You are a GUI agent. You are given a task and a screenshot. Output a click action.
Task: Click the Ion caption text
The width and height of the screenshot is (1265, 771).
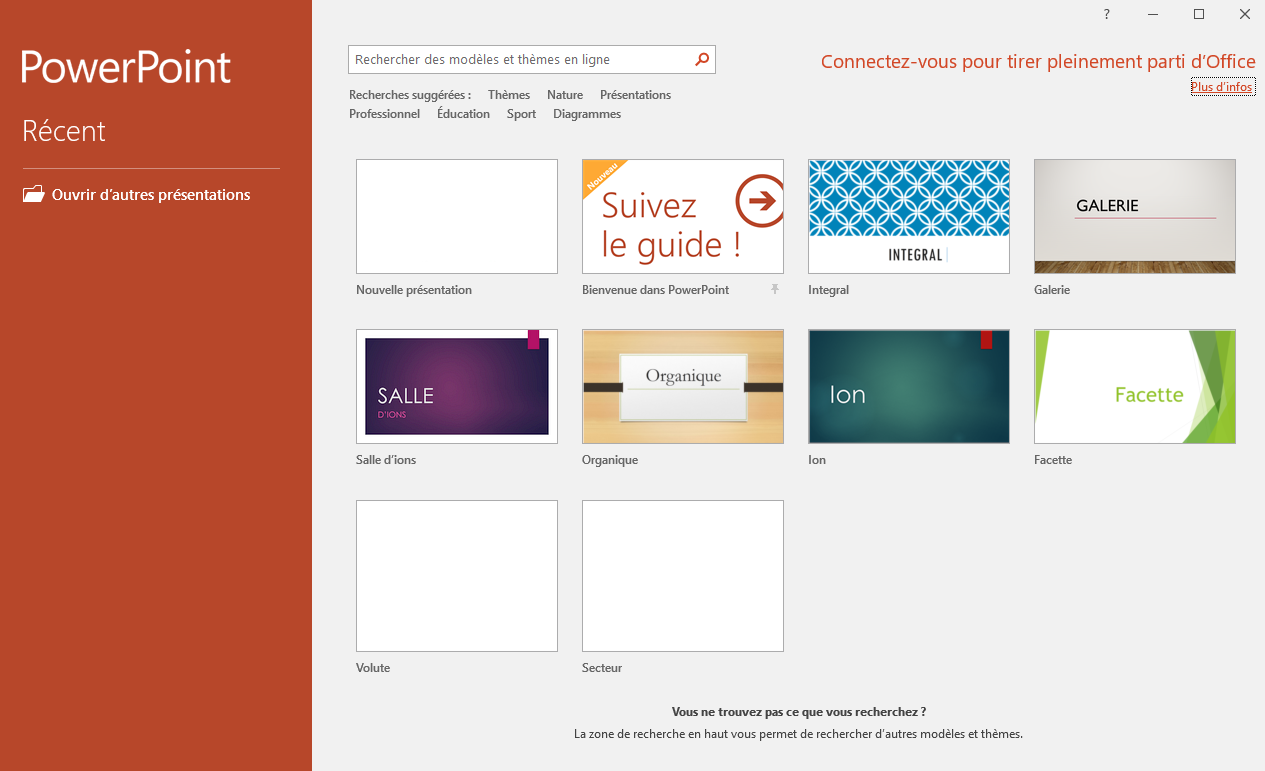[x=817, y=460]
